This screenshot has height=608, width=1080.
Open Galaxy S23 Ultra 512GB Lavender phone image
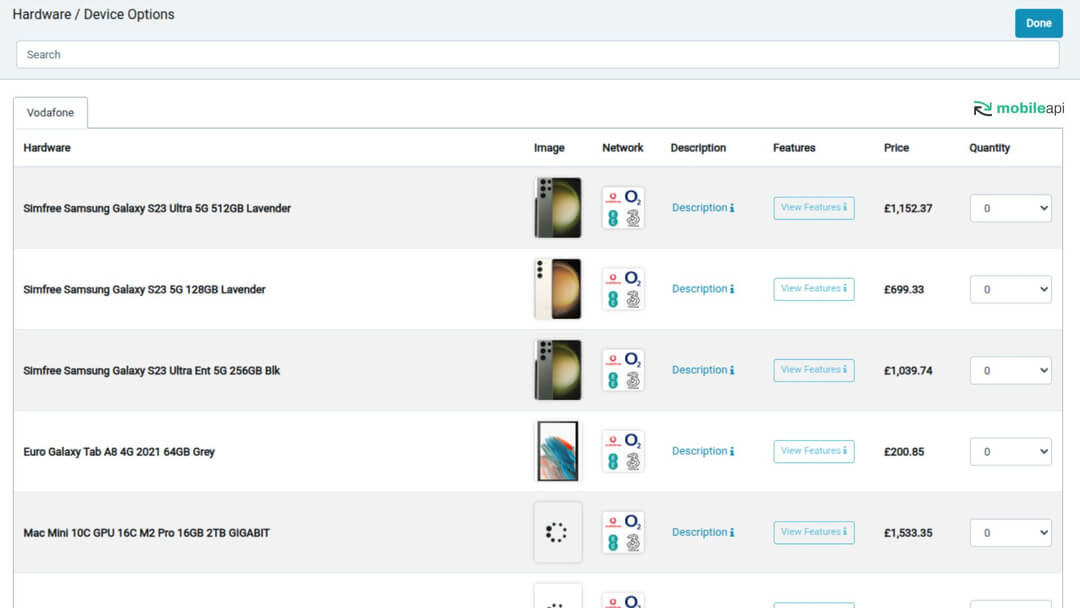[557, 207]
